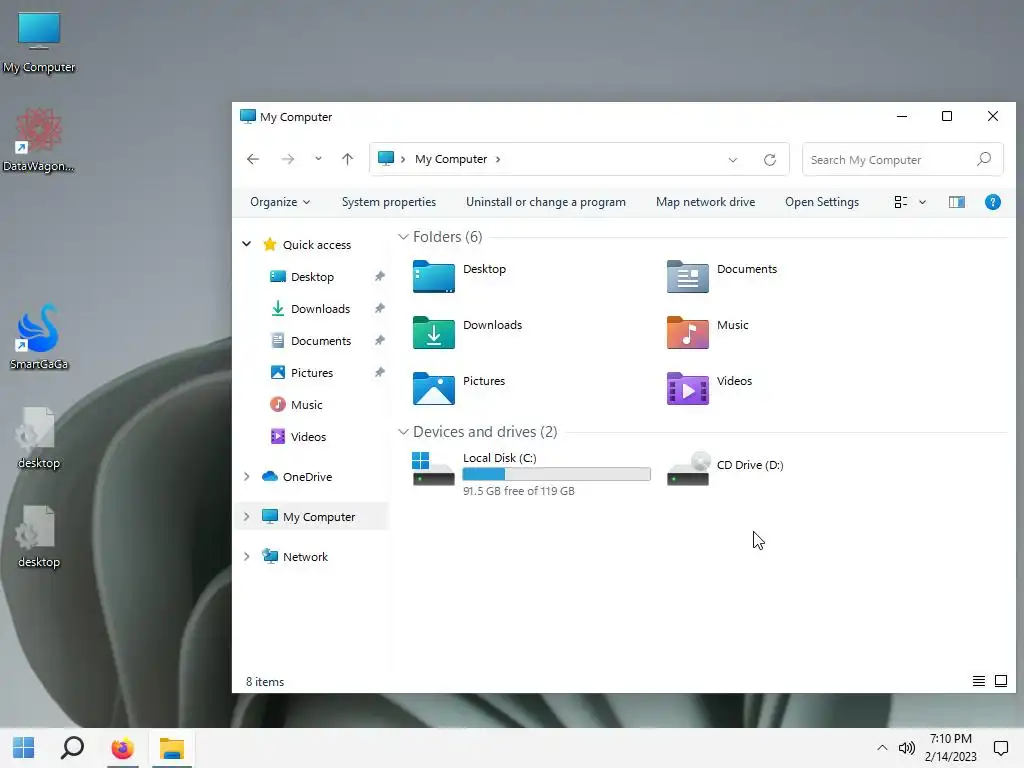The image size is (1024, 768).
Task: Select OneDrive in the sidebar
Action: coord(307,477)
